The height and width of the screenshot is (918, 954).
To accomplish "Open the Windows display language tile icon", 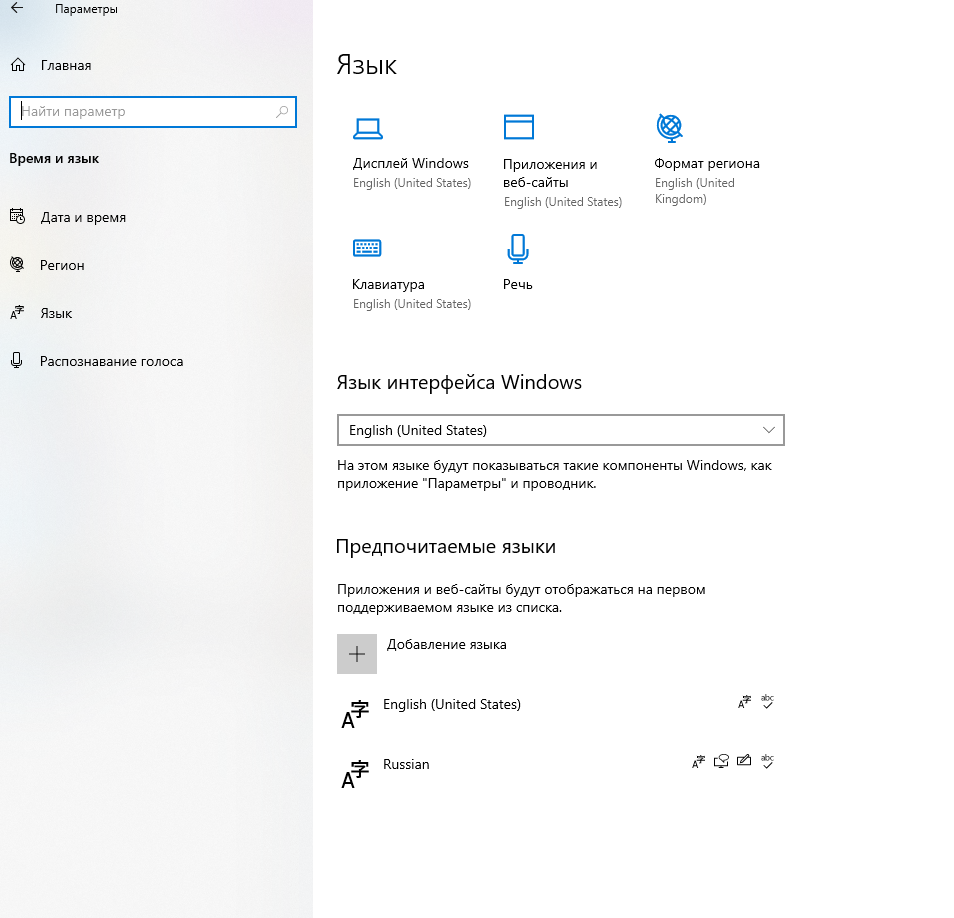I will click(x=367, y=127).
